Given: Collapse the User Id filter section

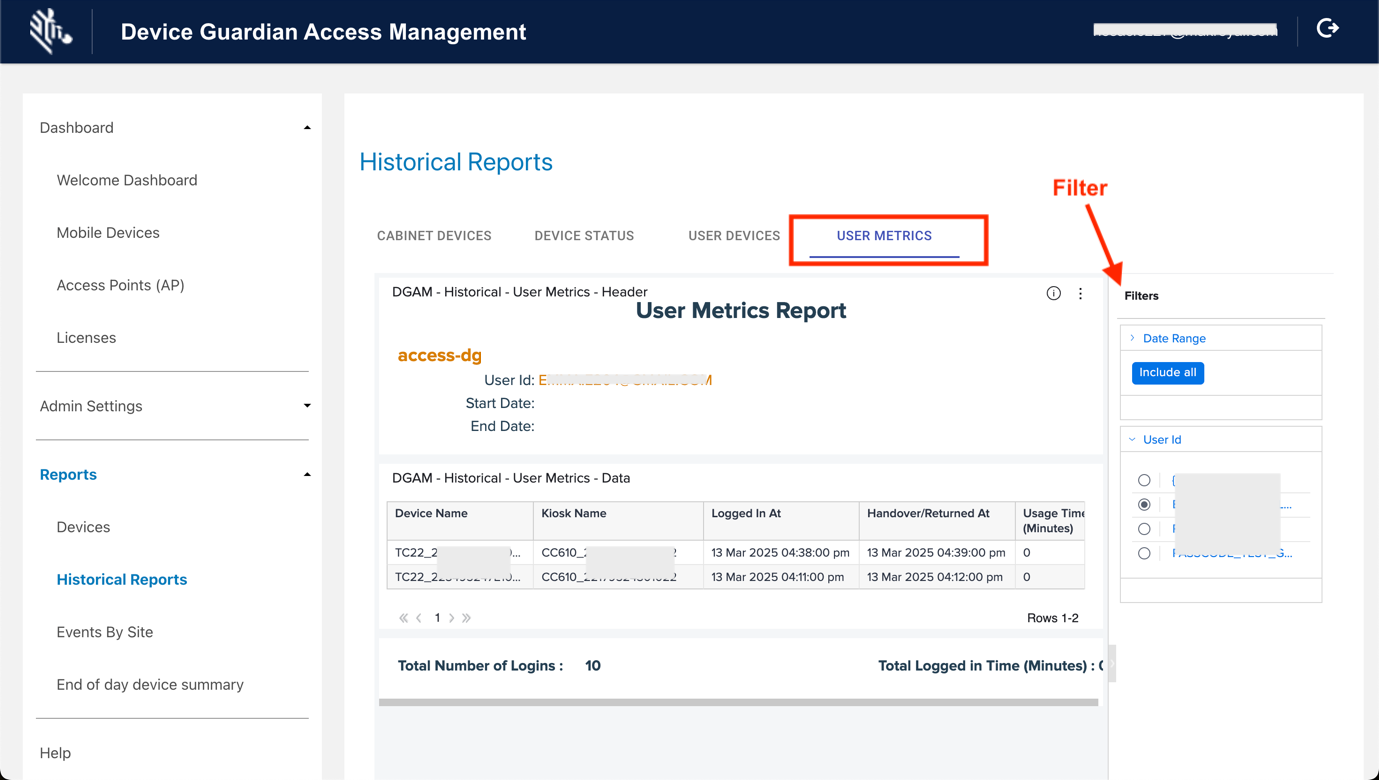Looking at the screenshot, I should pos(1161,440).
